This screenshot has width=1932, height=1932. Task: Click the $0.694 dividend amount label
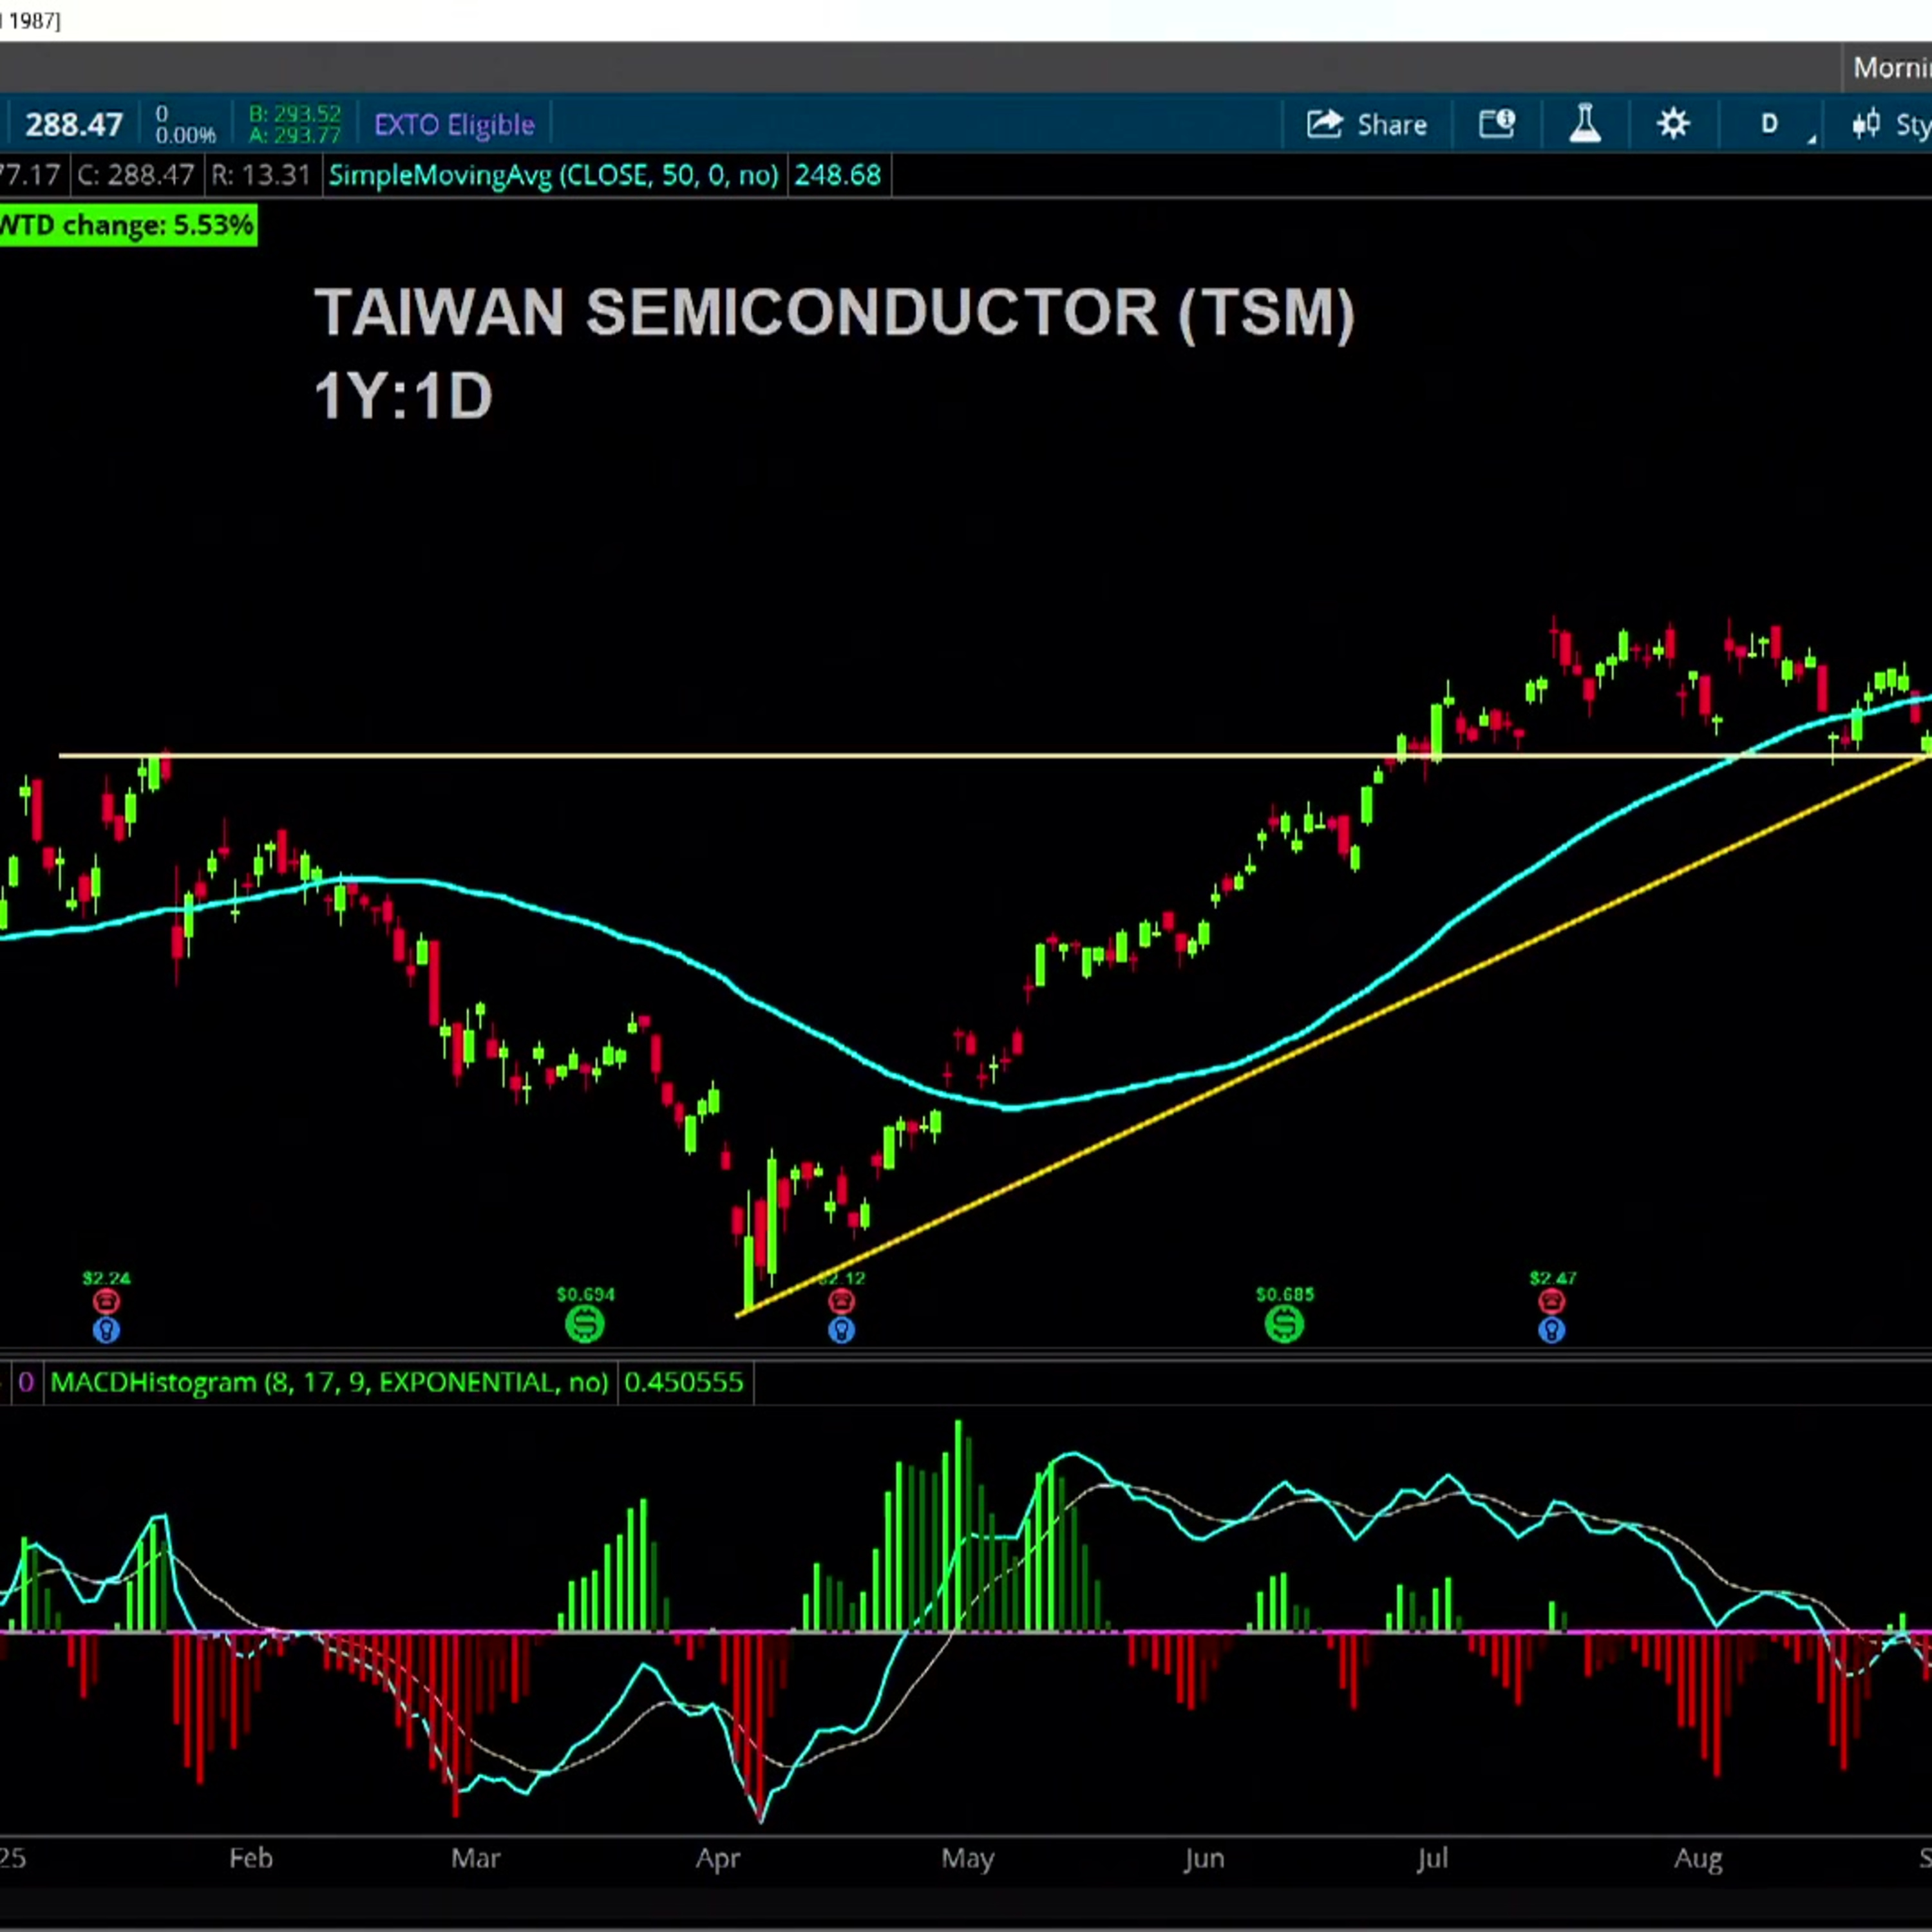click(585, 1294)
